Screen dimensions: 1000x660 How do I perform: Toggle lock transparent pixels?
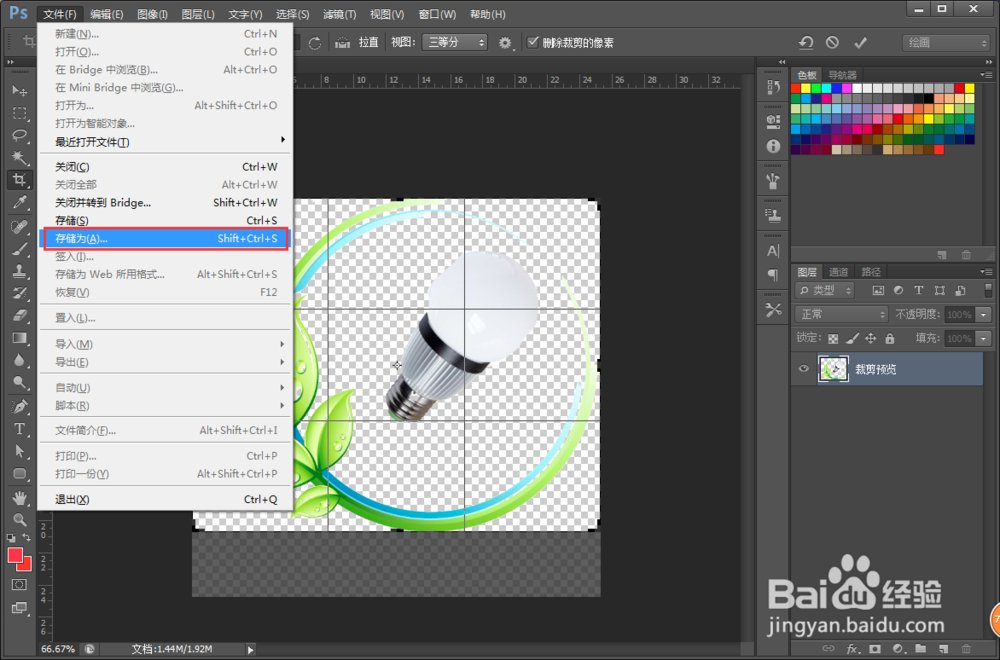[833, 339]
